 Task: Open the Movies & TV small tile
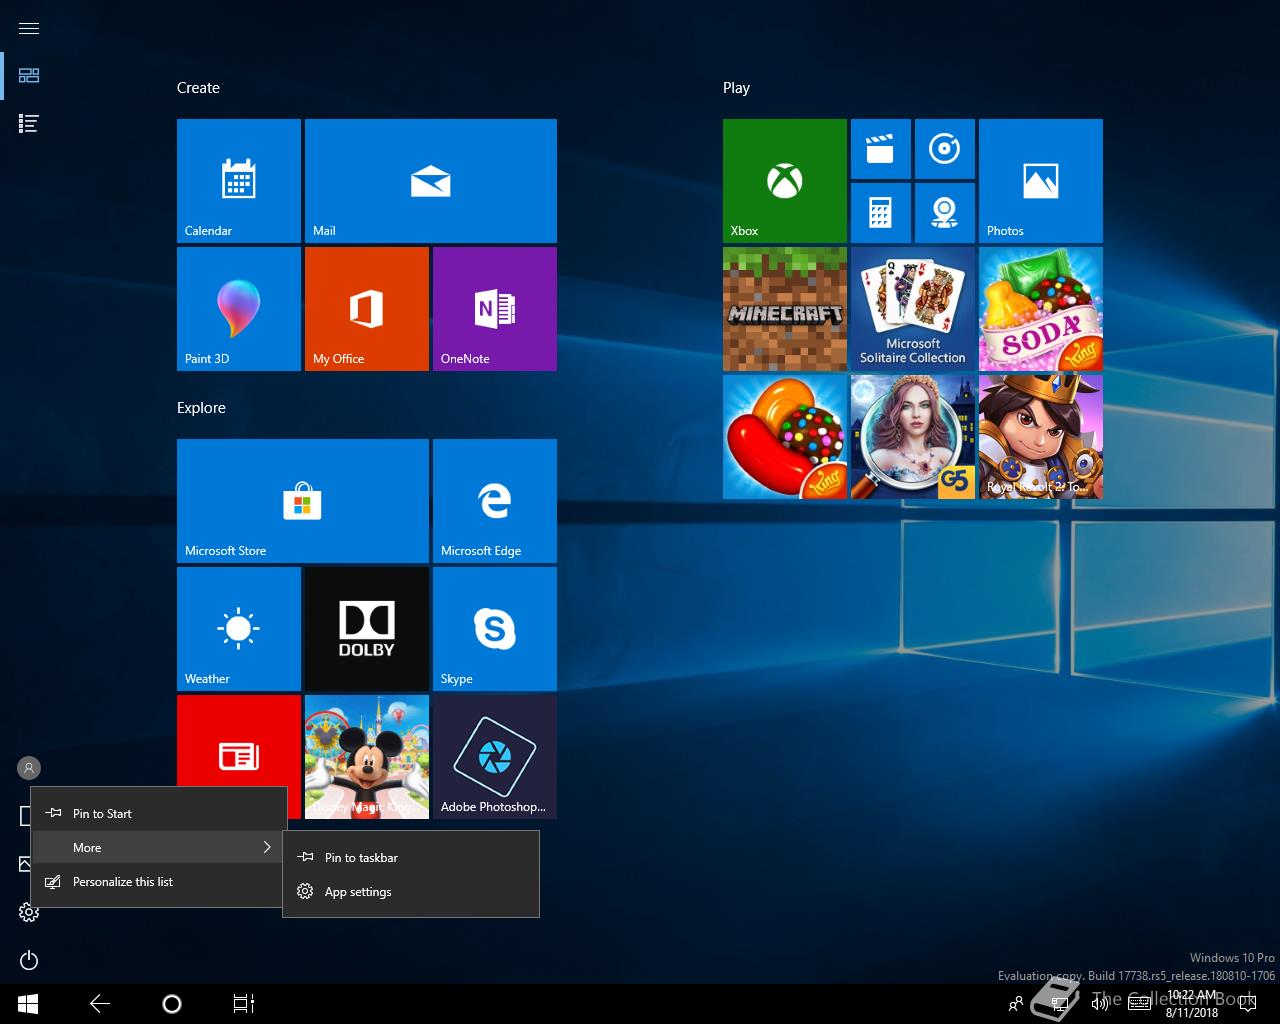[x=881, y=149]
